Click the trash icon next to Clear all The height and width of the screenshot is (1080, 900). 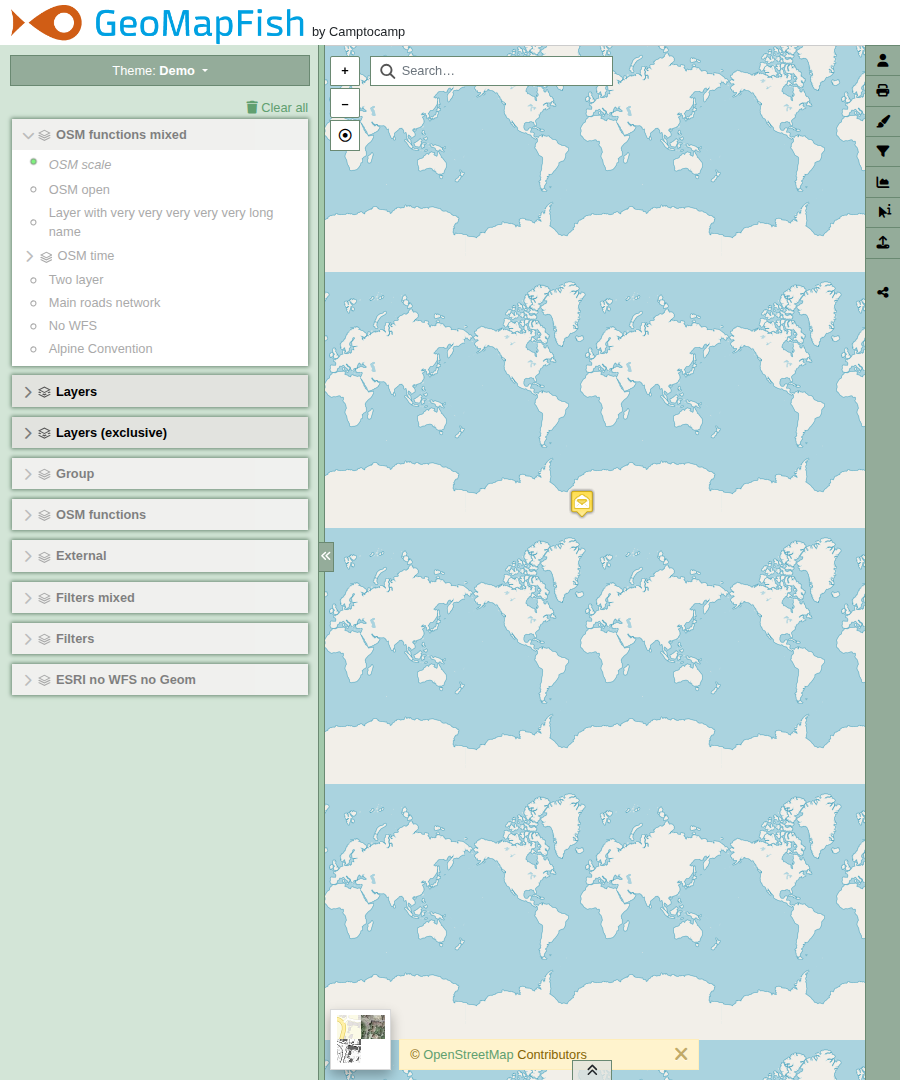[252, 107]
